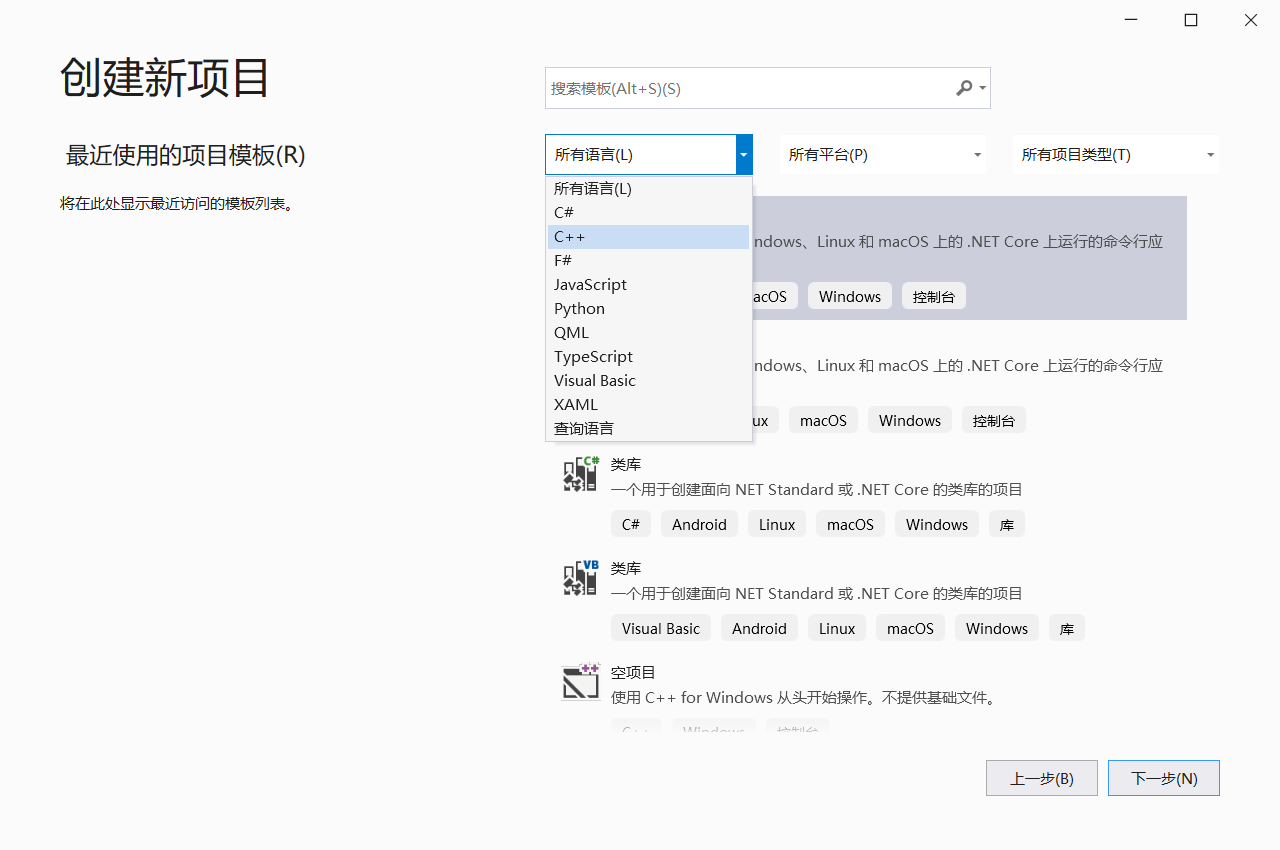Select the C# class library template icon
The height and width of the screenshot is (850, 1280).
580,474
